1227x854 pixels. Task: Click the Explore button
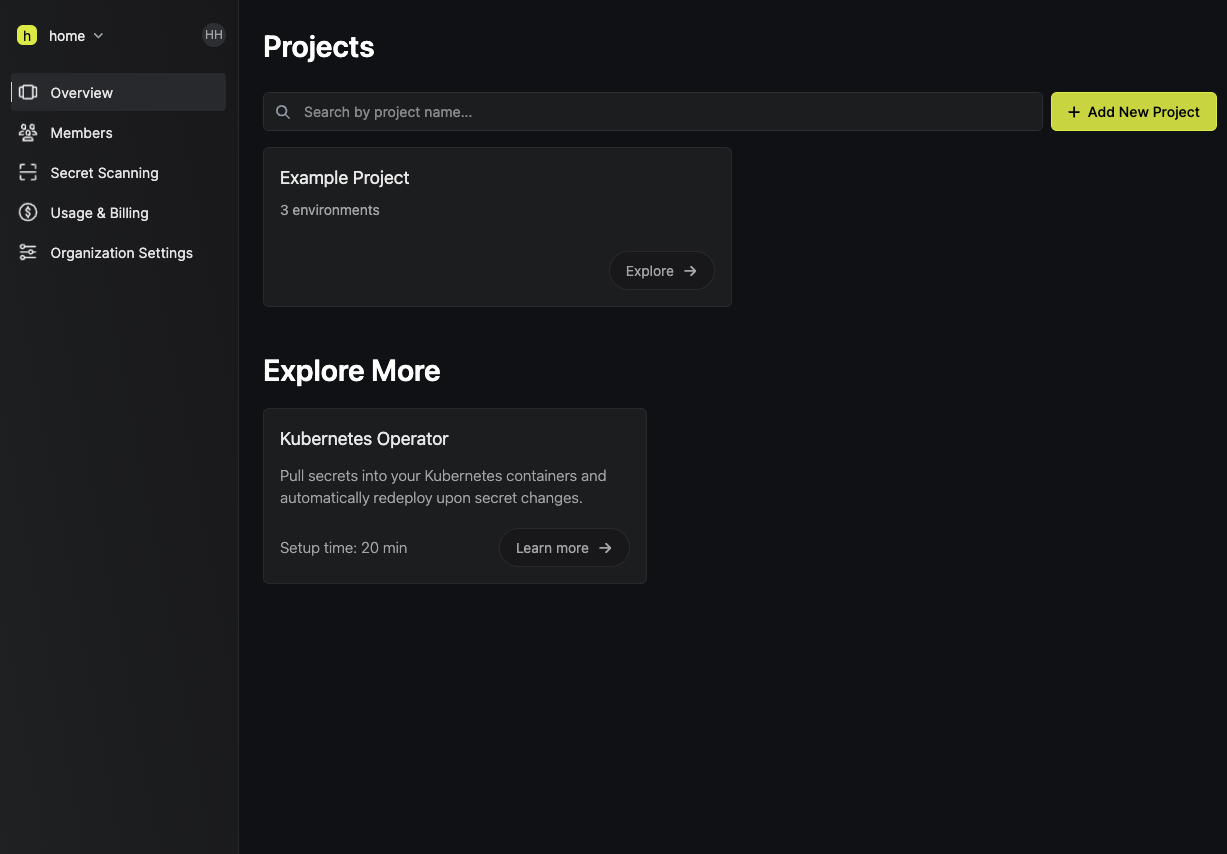(x=662, y=271)
